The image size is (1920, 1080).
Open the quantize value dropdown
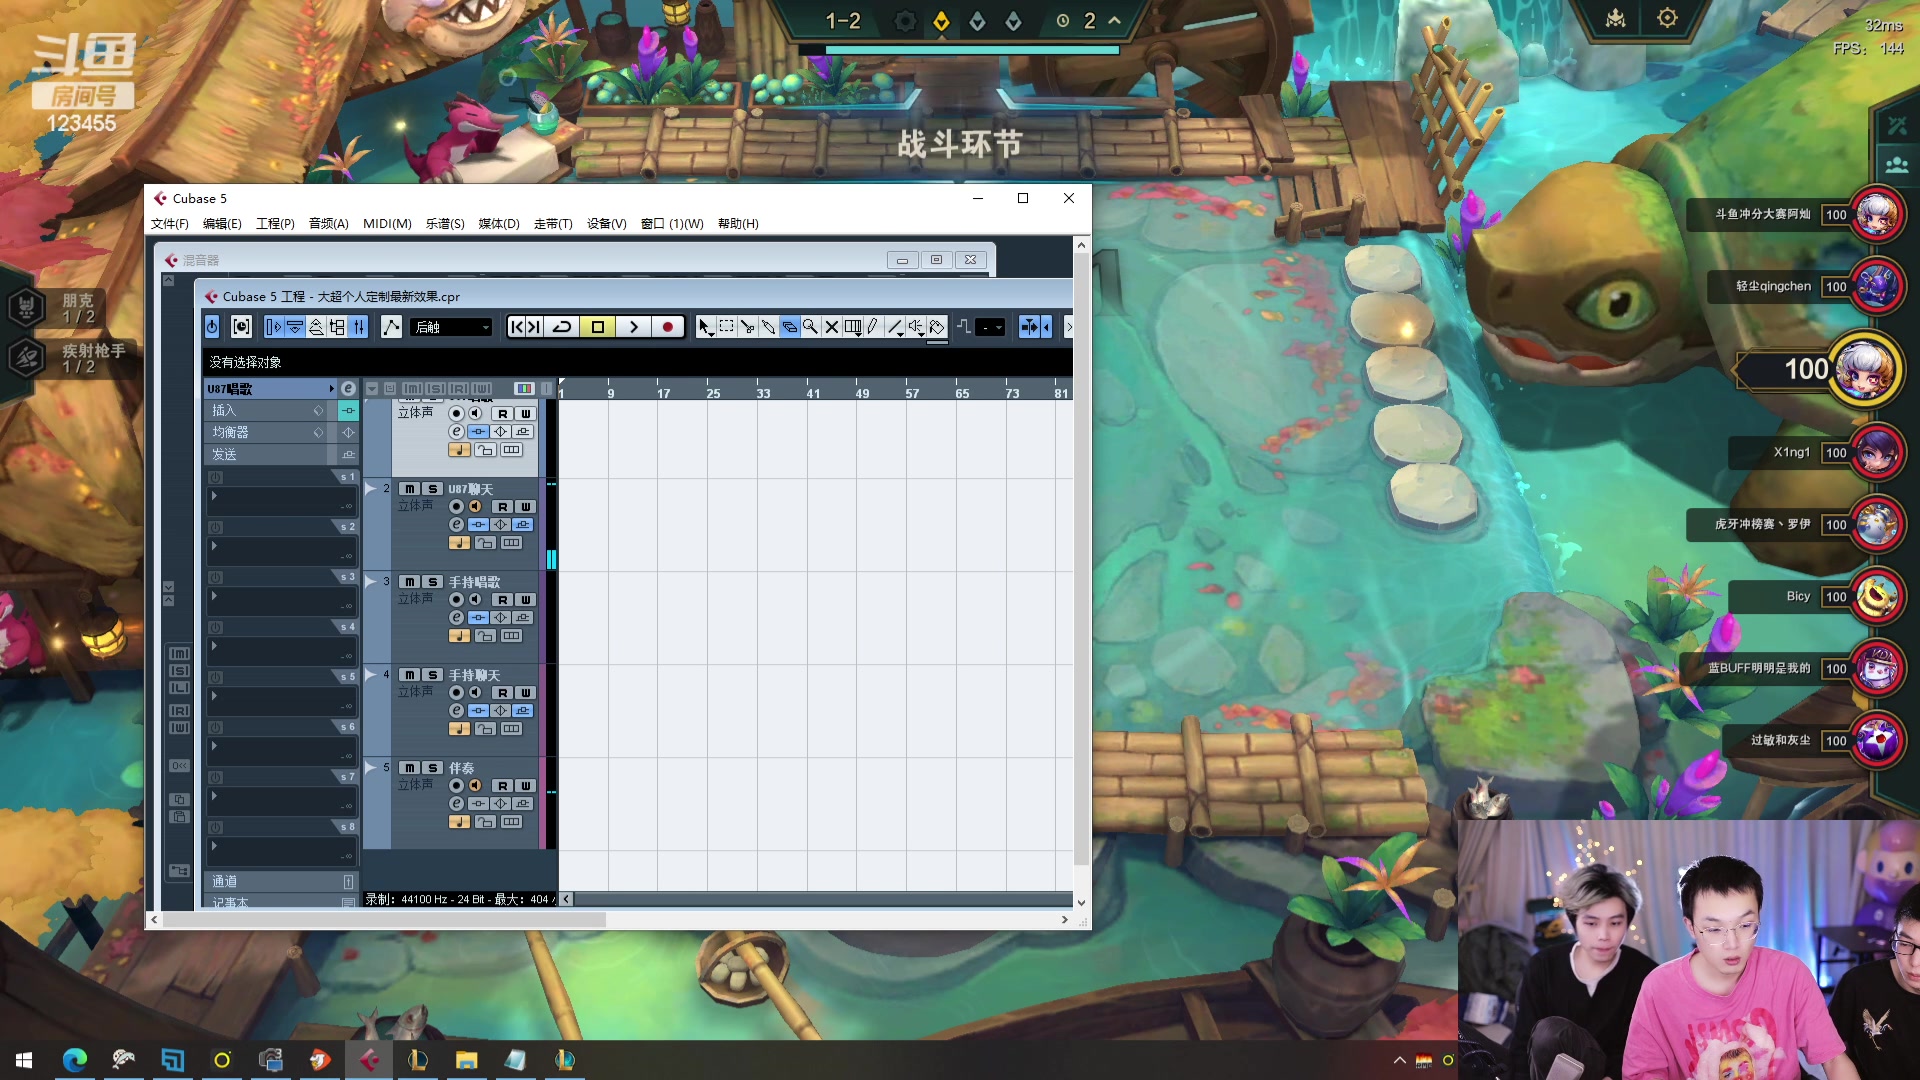pyautogui.click(x=990, y=327)
